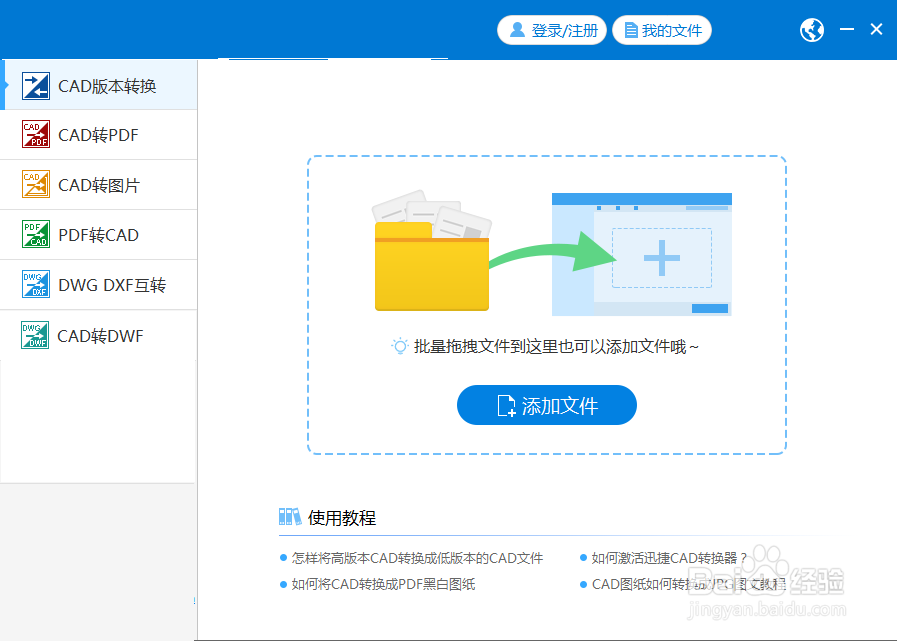Click the DWG DXF互转 icon
The width and height of the screenshot is (897, 641).
tap(34, 285)
